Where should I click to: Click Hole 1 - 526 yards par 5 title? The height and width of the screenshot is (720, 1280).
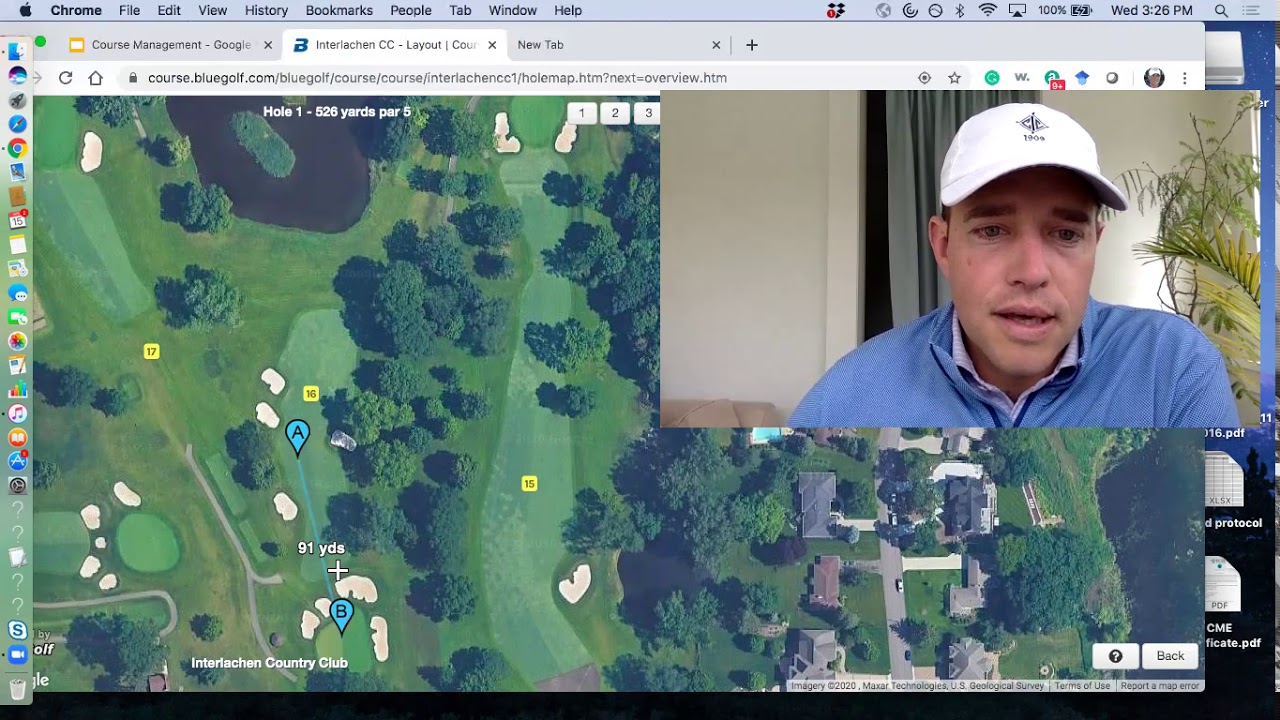point(337,112)
